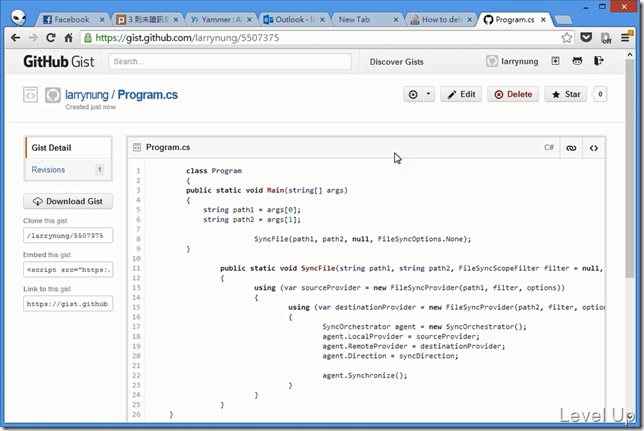
Task: Click the star count badge
Action: (x=600, y=94)
